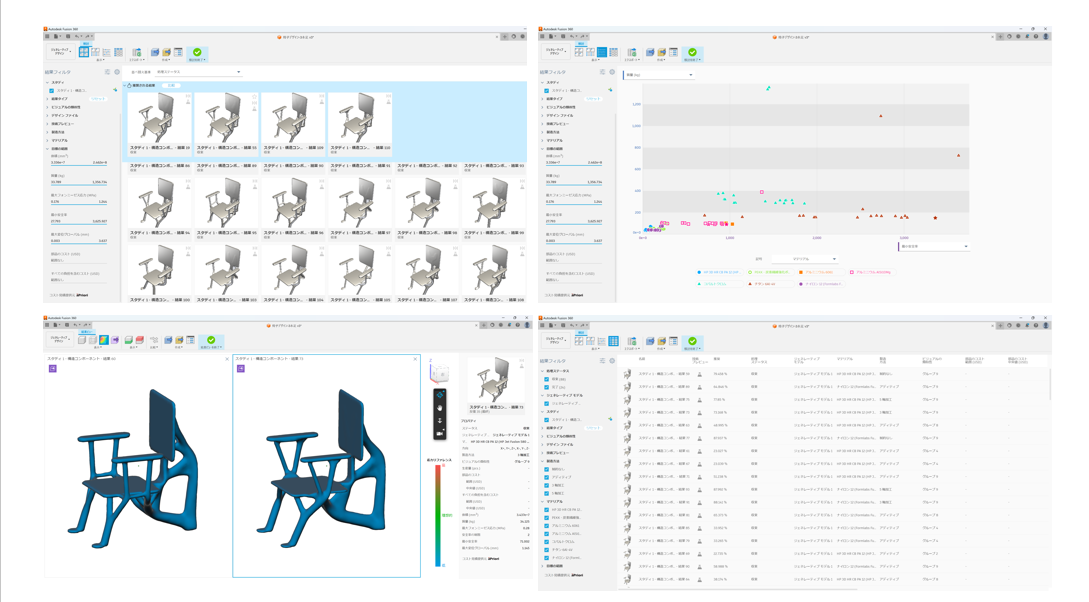Click highlighted table view icon in bottom-right window
The width and height of the screenshot is (1089, 602).
click(613, 341)
